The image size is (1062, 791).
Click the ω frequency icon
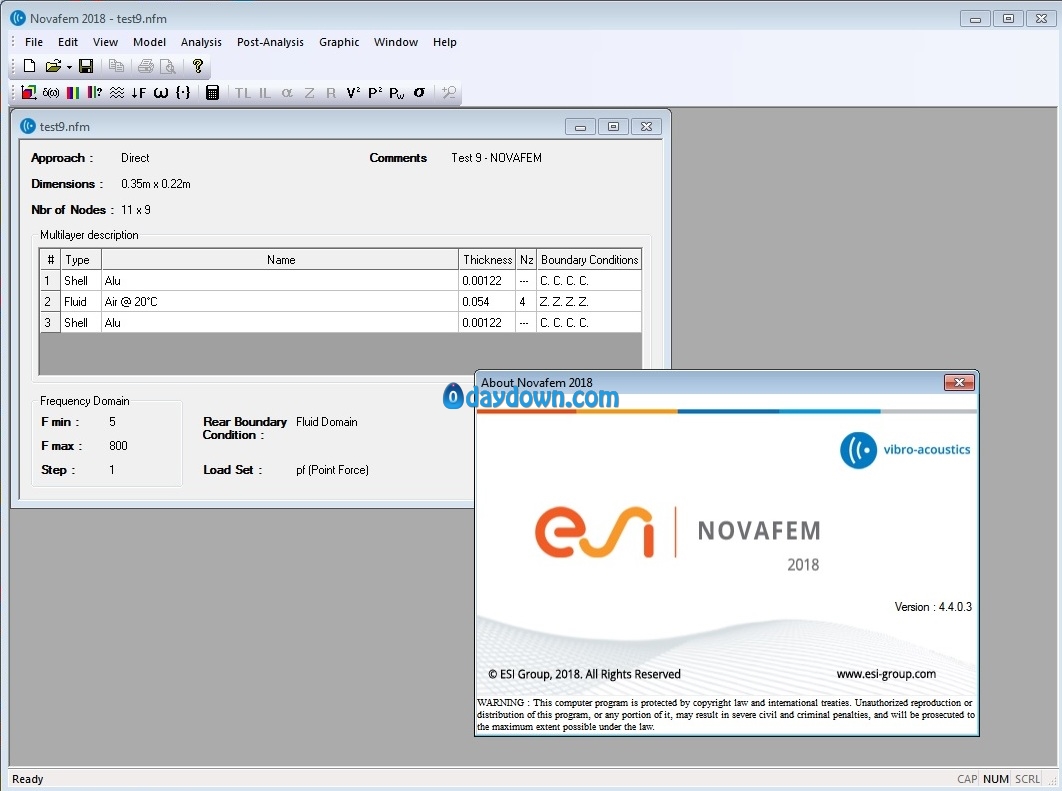161,93
